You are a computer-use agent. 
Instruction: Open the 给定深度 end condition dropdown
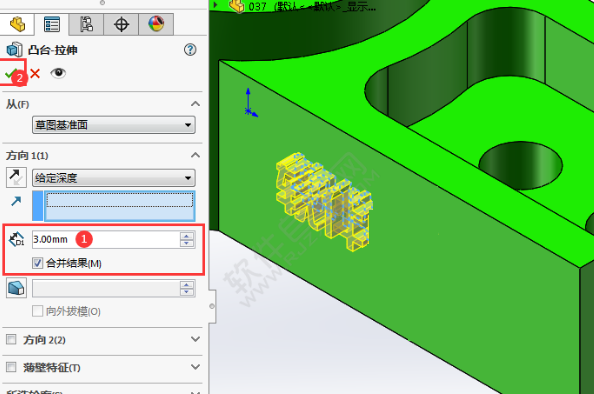114,178
